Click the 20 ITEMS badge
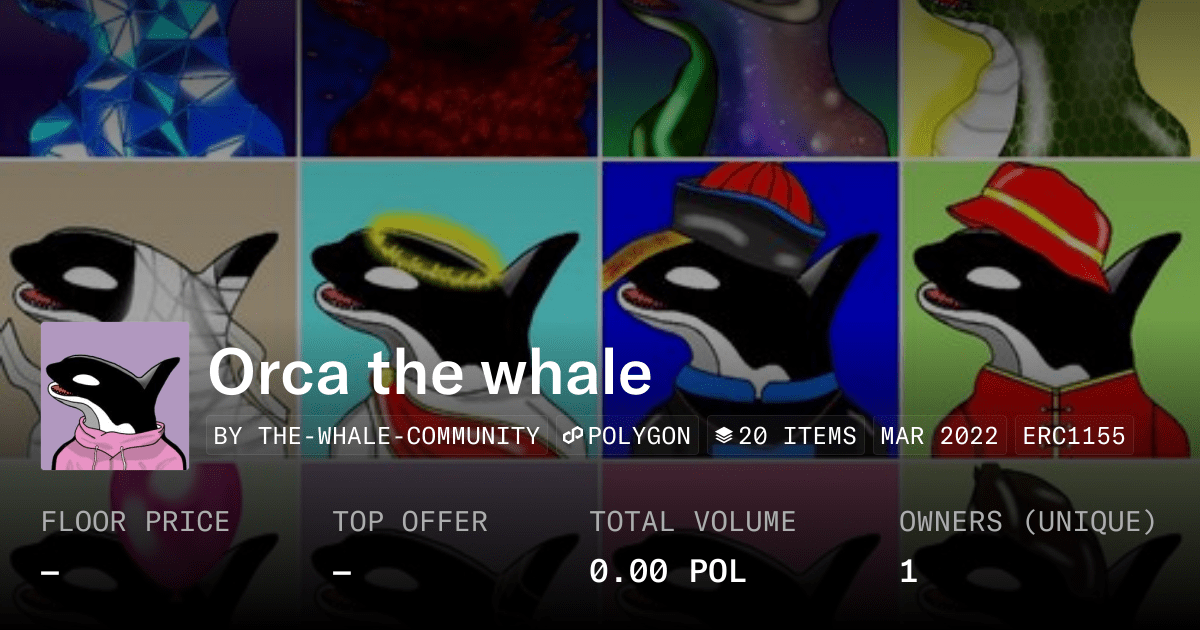Screen dimensions: 1200x630 coord(787,436)
